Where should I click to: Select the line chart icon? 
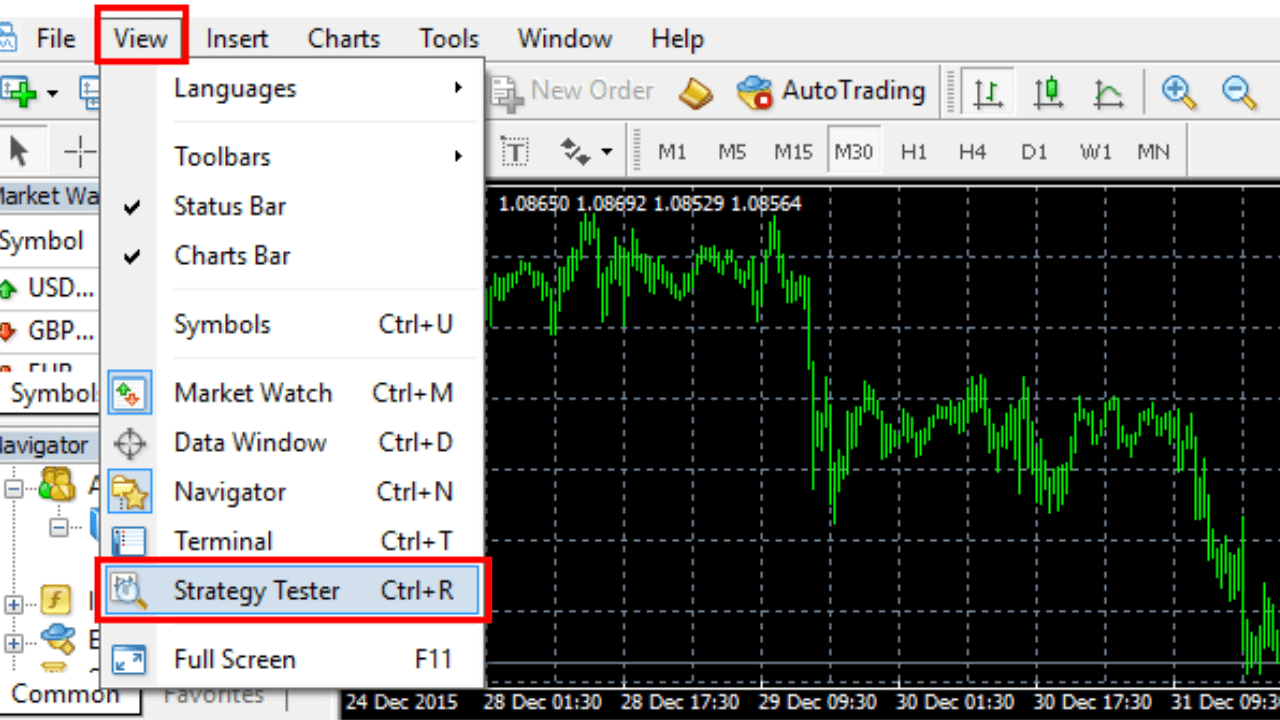pyautogui.click(x=1108, y=92)
